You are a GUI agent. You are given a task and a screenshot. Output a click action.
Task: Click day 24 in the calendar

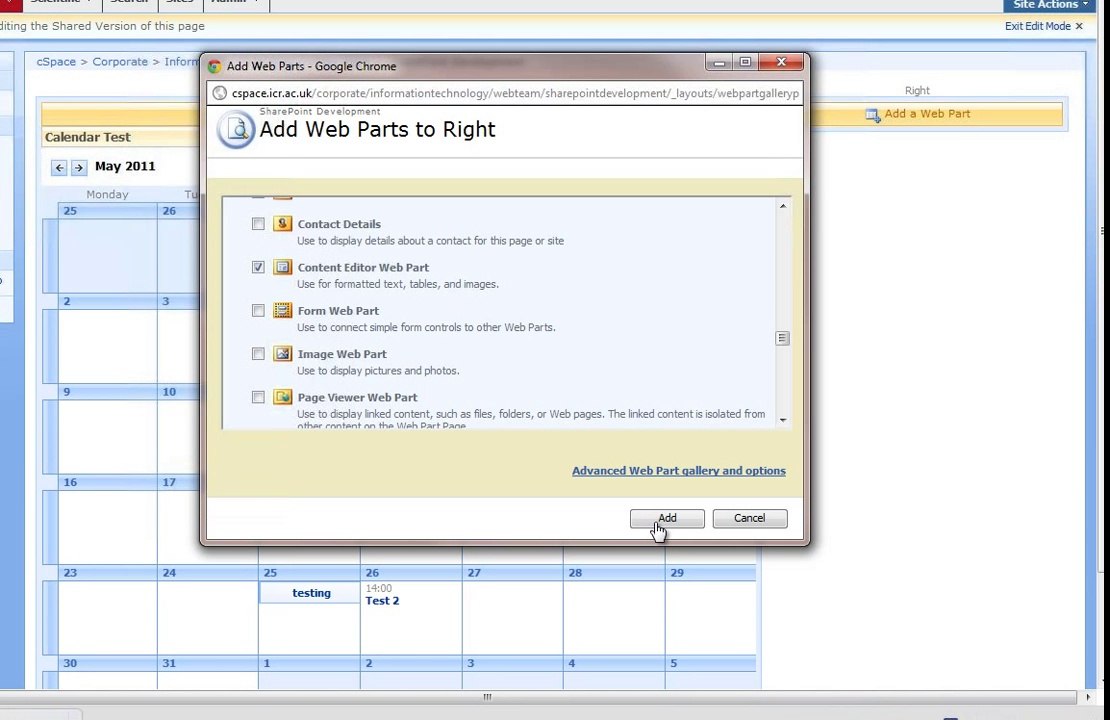169,573
